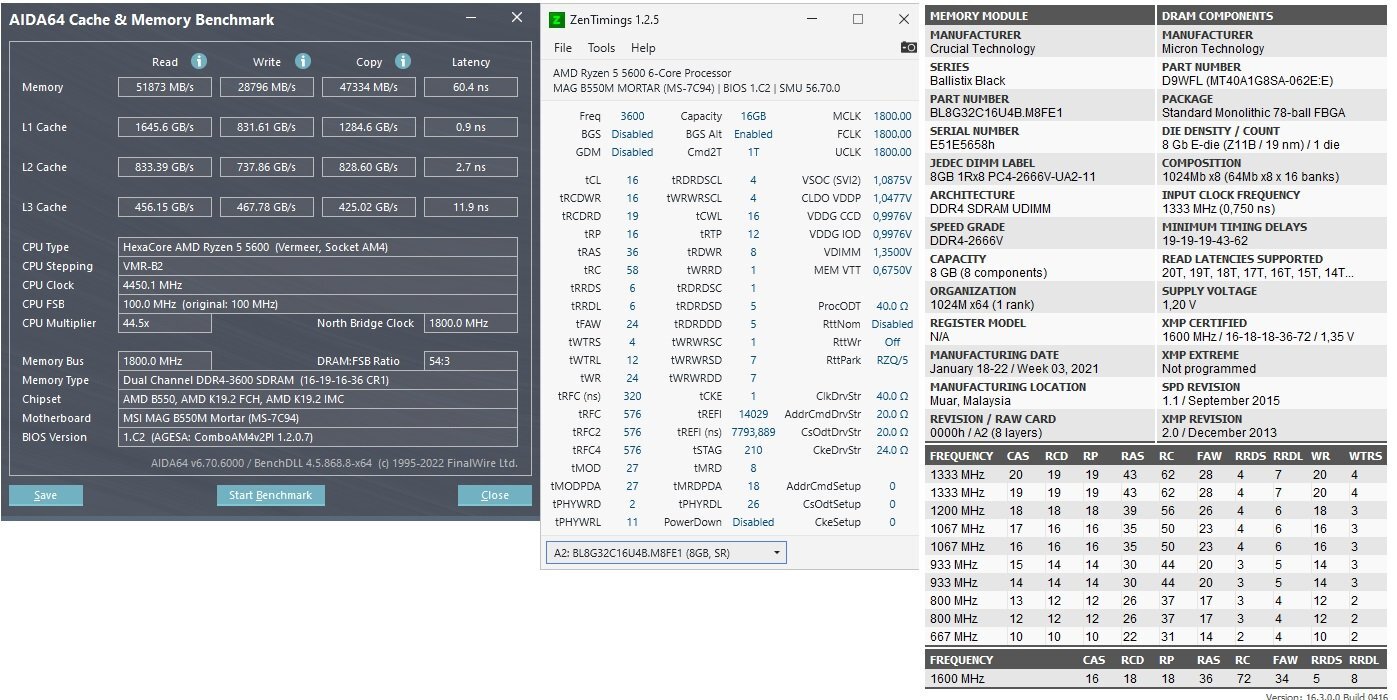Click the 1200 MHz frequency row
Viewport: 1397px width, 700px height.
tap(1156, 511)
